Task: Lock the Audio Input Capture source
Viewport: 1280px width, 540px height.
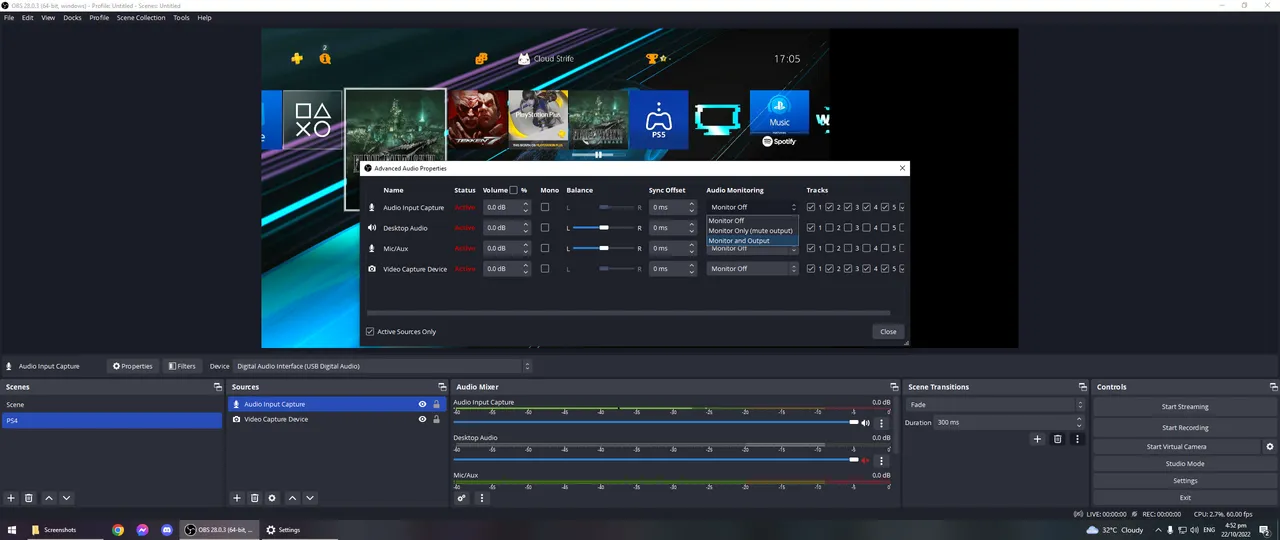Action: click(436, 404)
